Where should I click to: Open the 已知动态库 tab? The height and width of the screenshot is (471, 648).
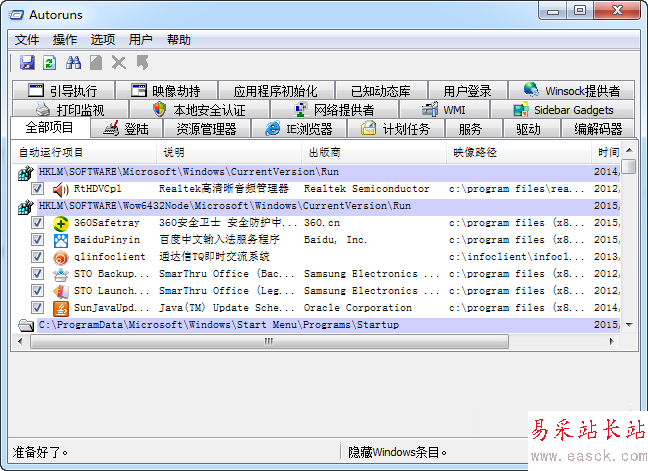click(x=381, y=90)
